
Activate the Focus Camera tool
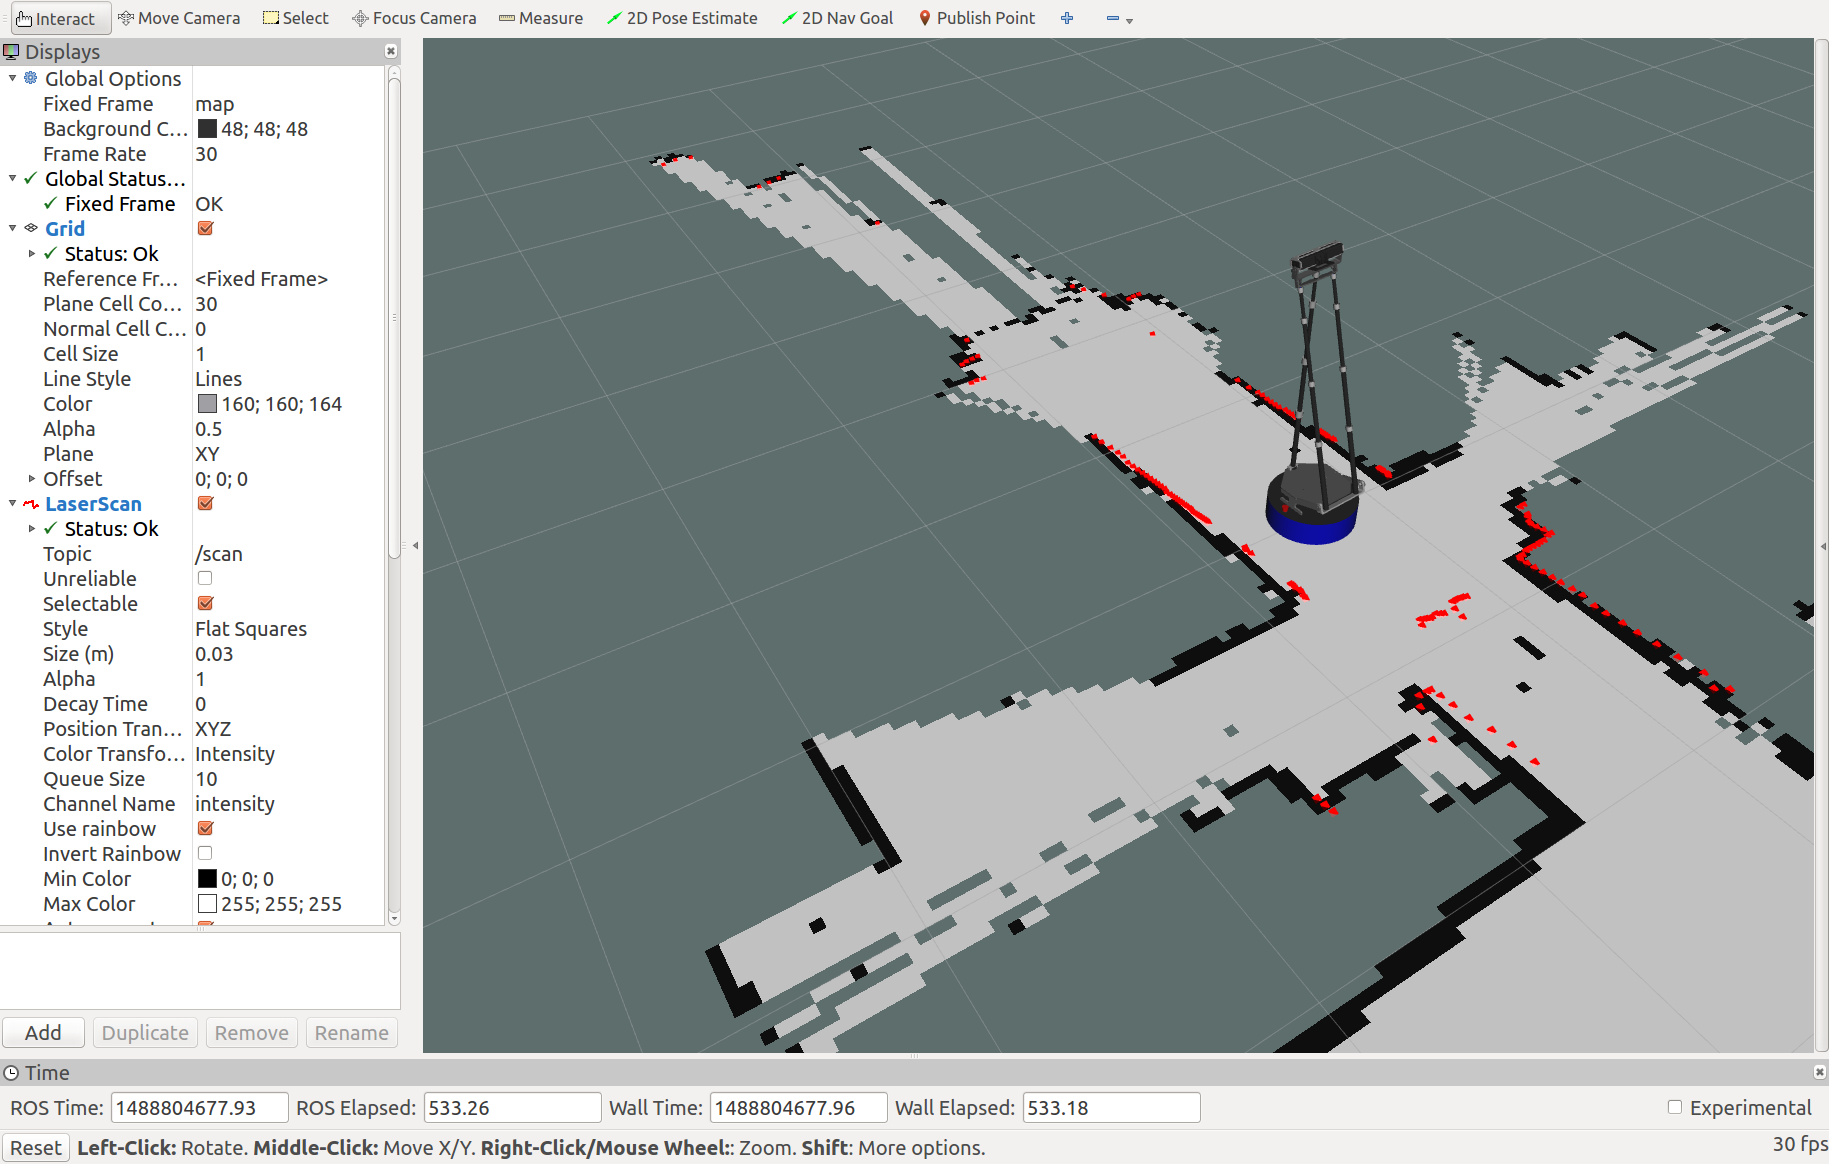pyautogui.click(x=414, y=18)
